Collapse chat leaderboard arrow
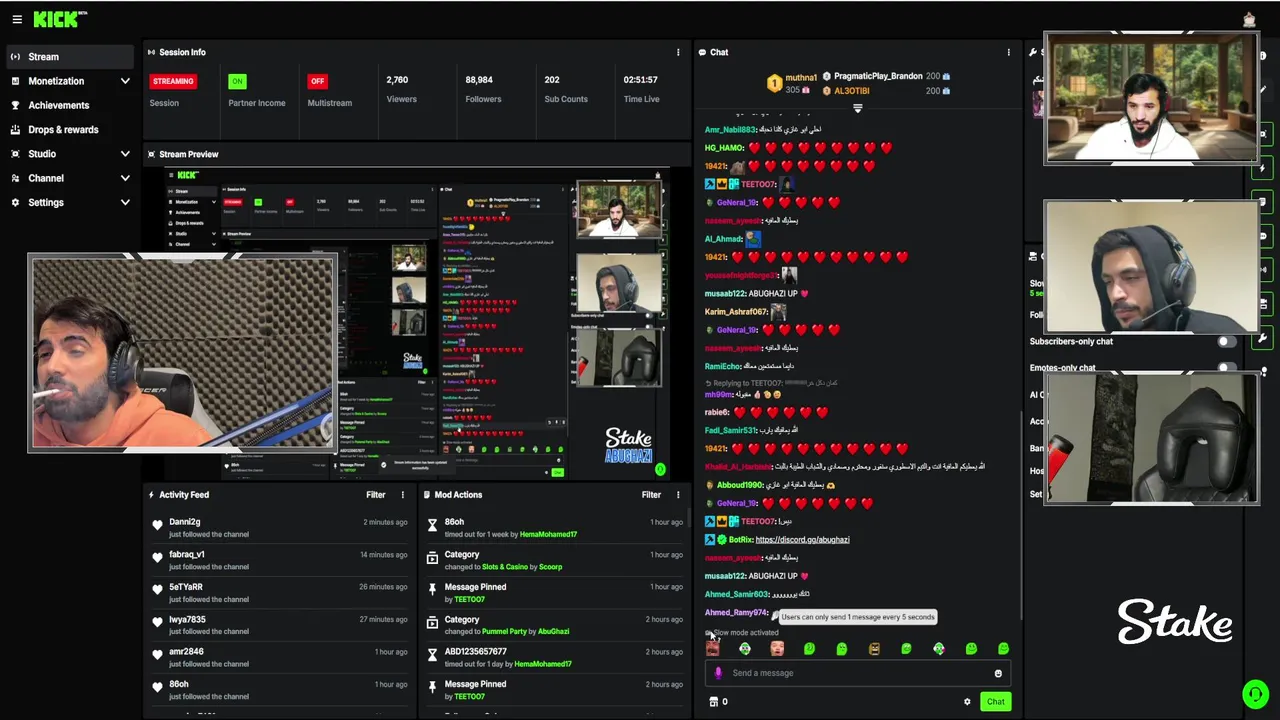Image resolution: width=1280 pixels, height=720 pixels. 857,107
